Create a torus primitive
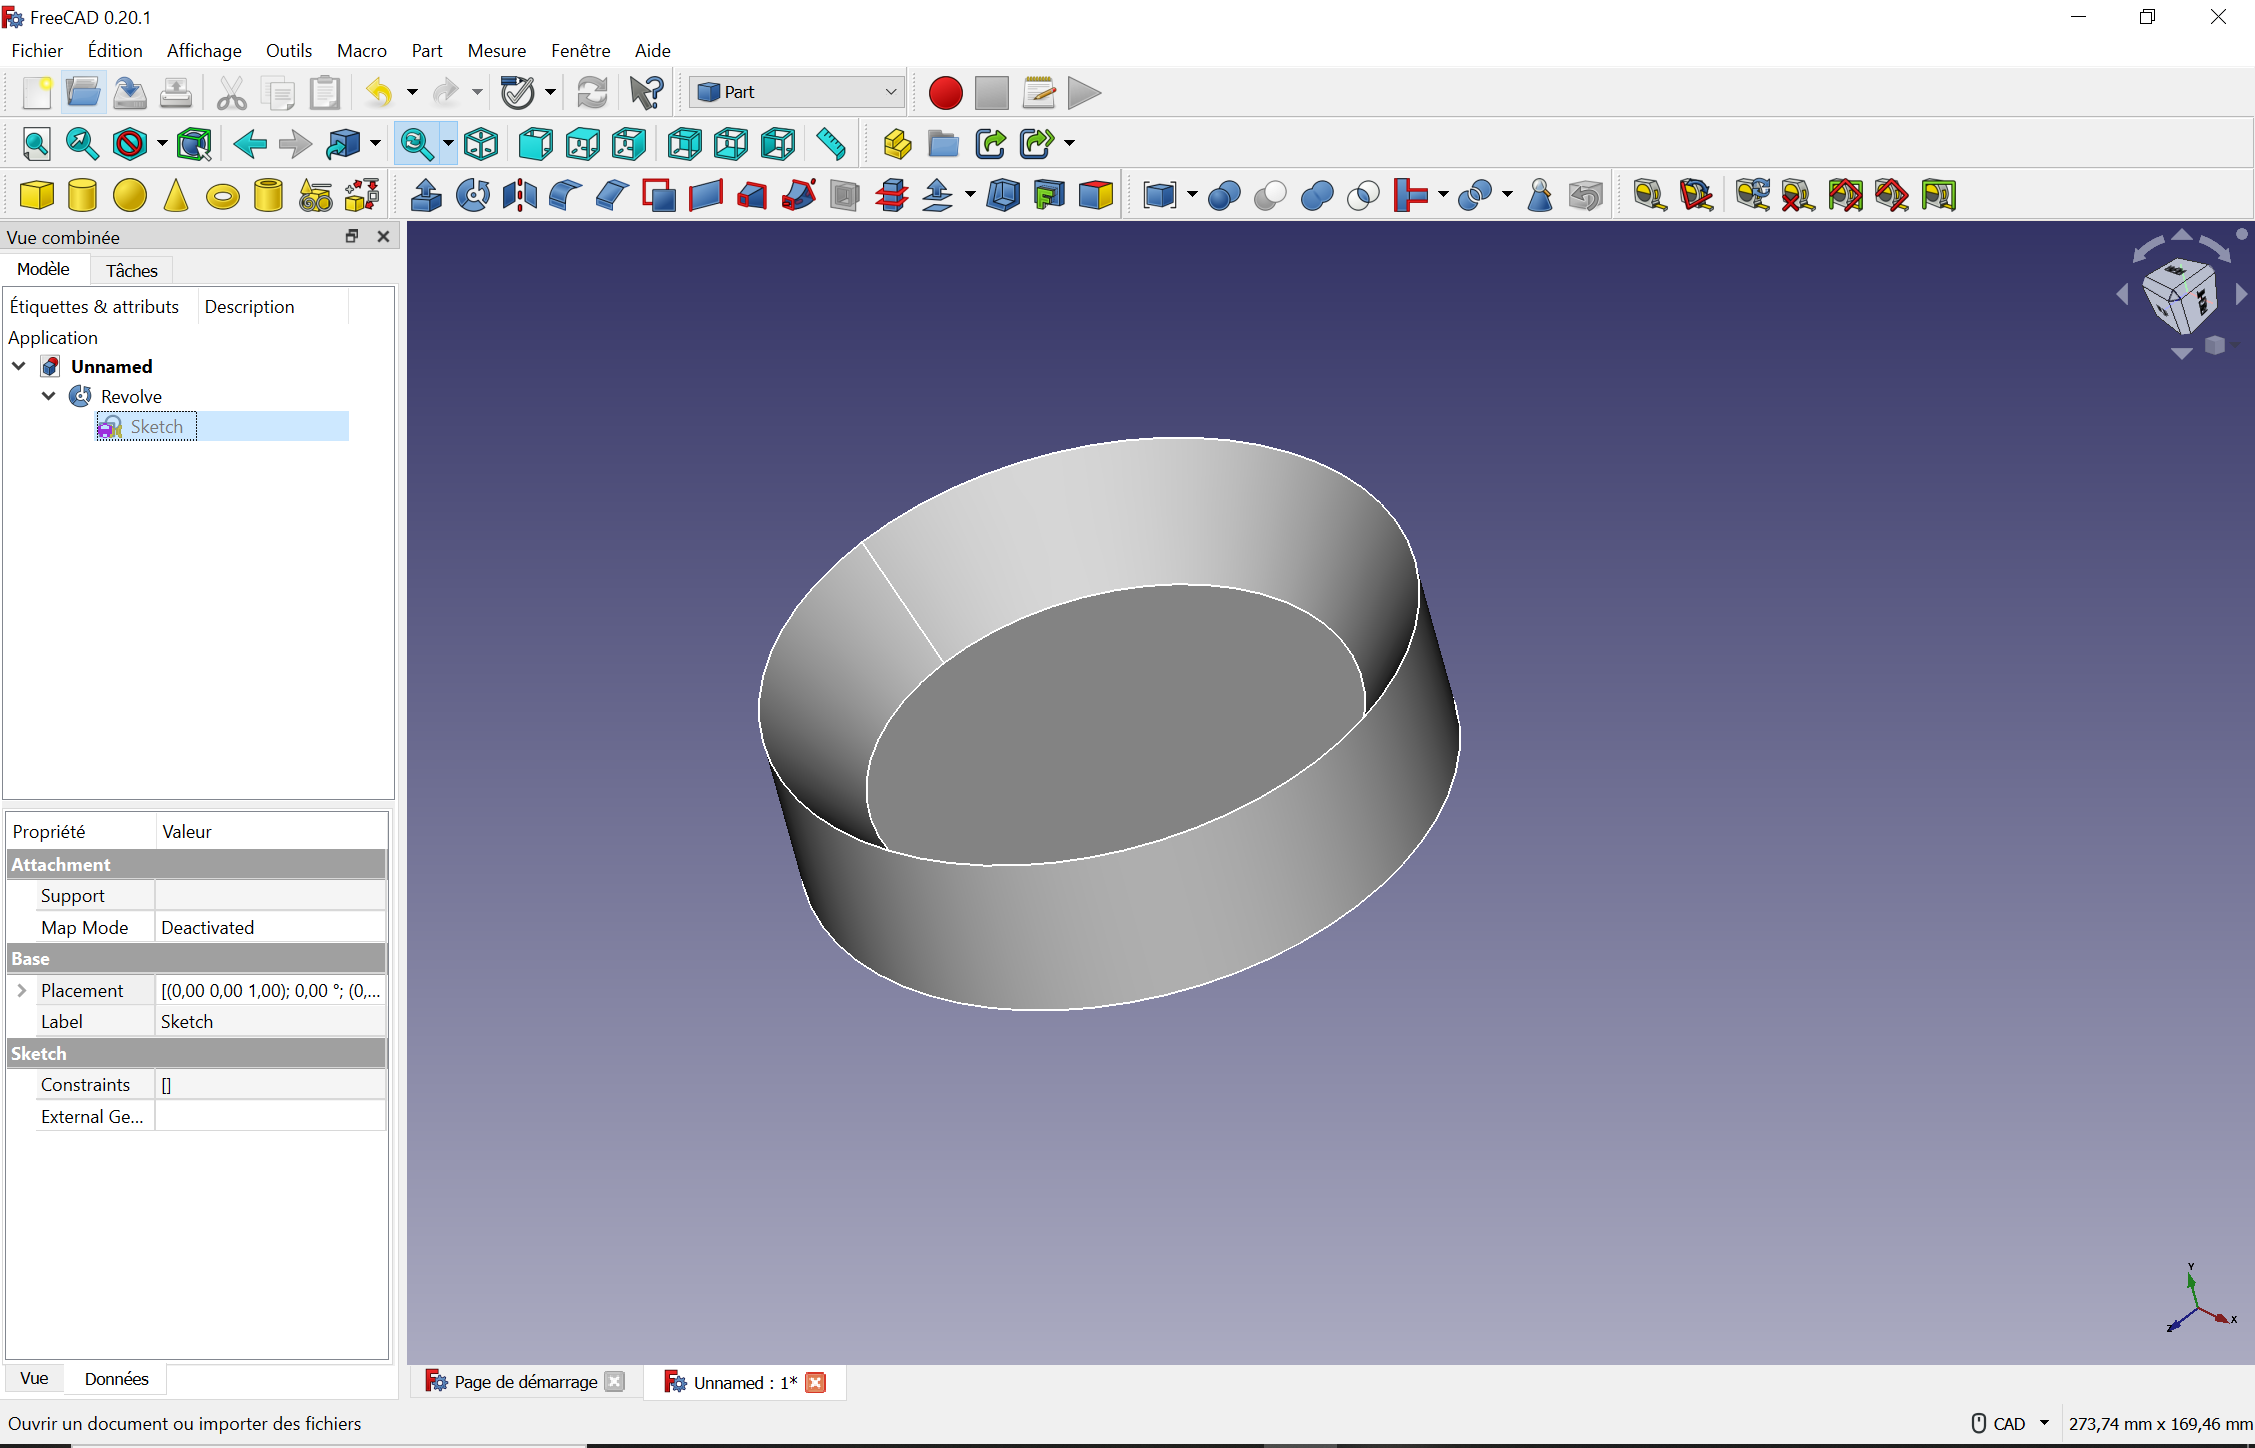 (x=222, y=196)
